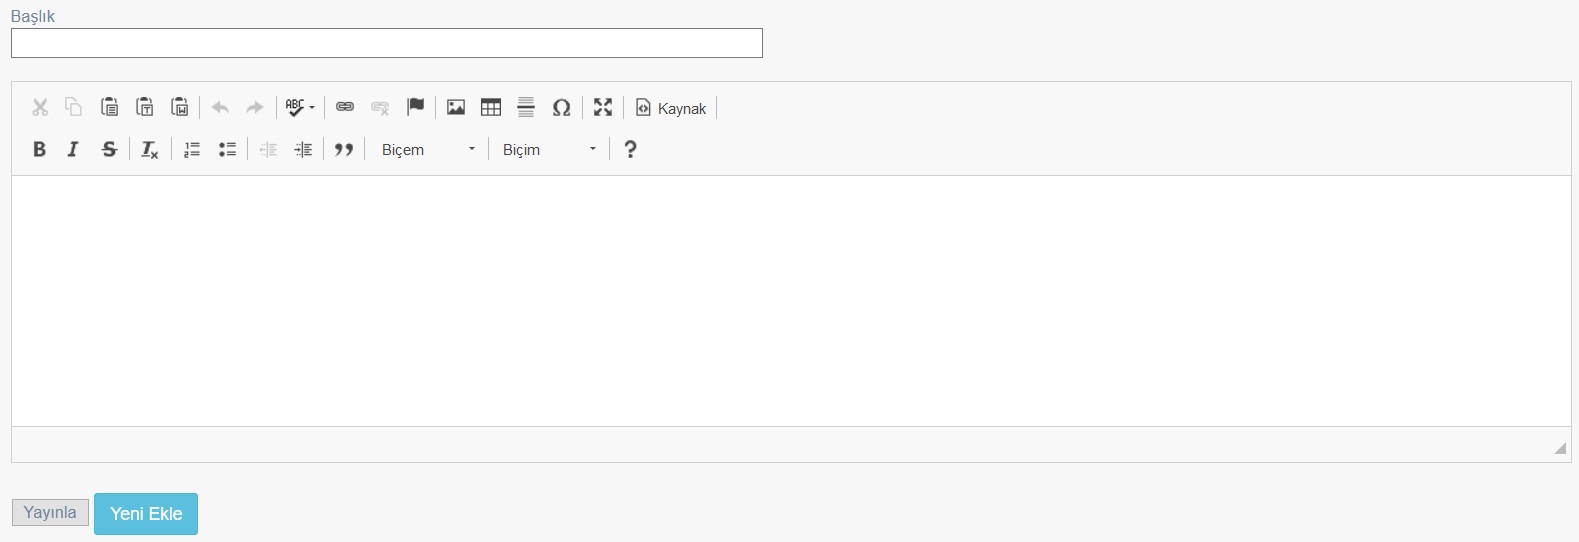The width and height of the screenshot is (1579, 542).
Task: Click the Bold formatting icon
Action: [x=39, y=149]
